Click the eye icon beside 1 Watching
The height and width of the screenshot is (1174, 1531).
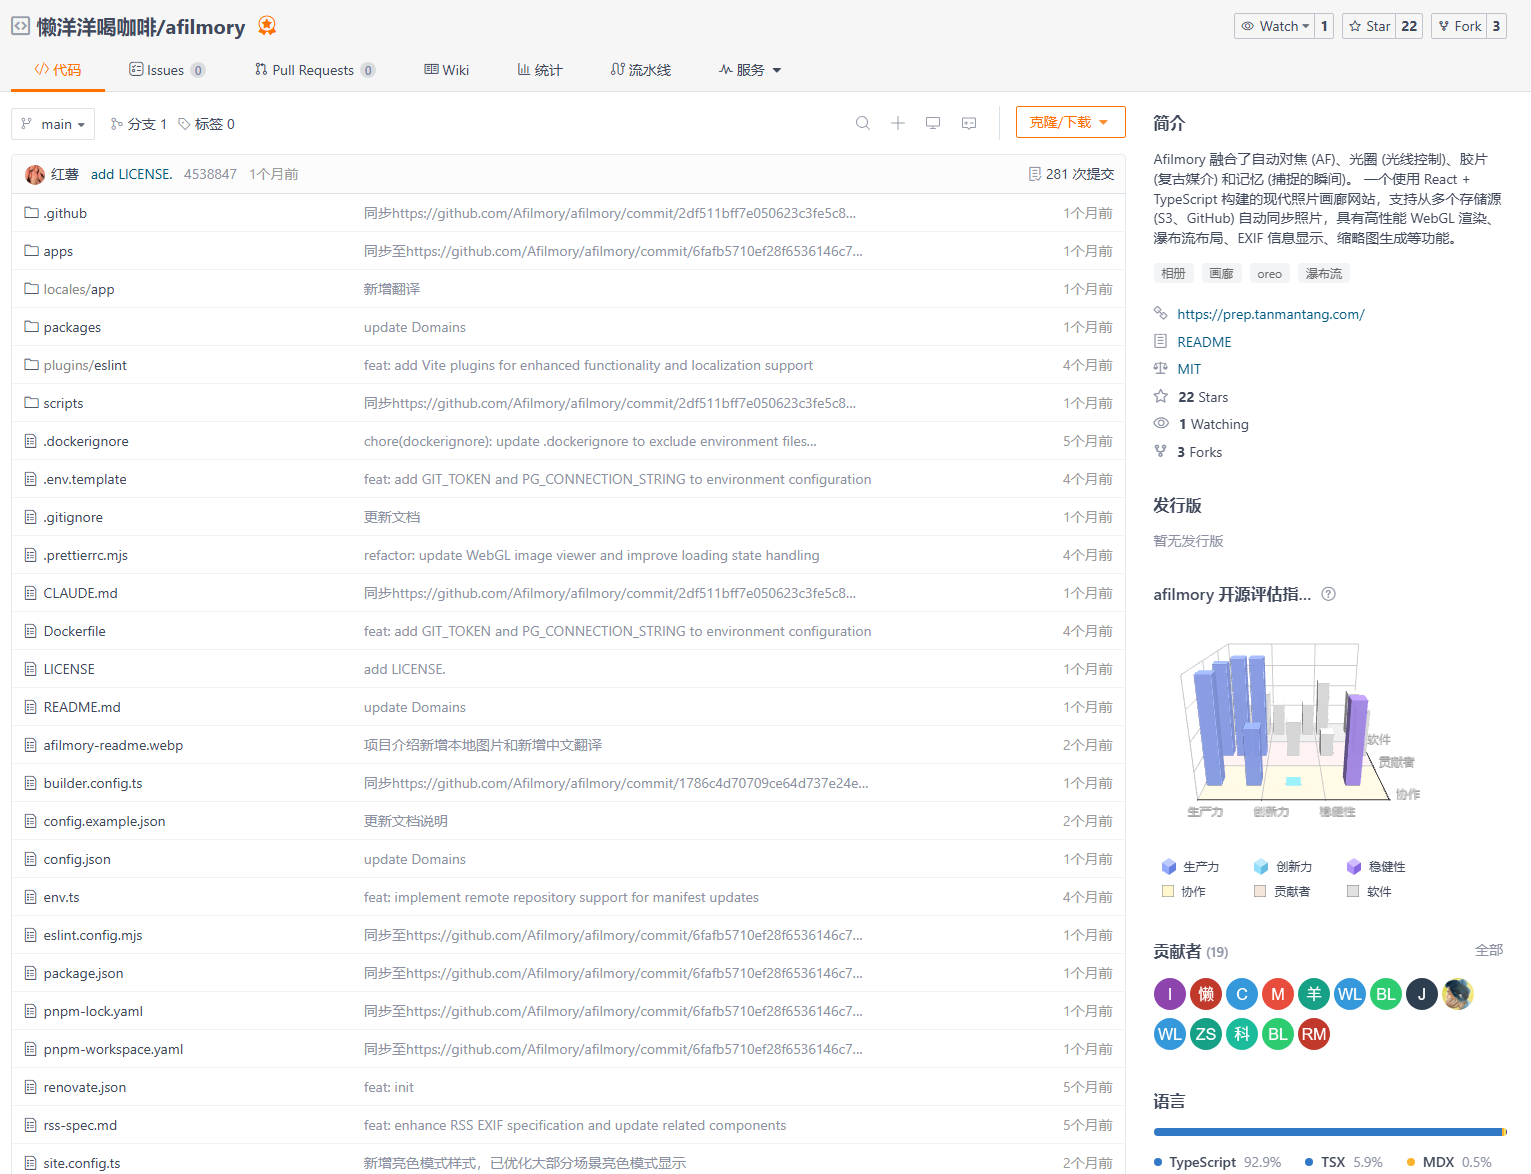[x=1161, y=424]
